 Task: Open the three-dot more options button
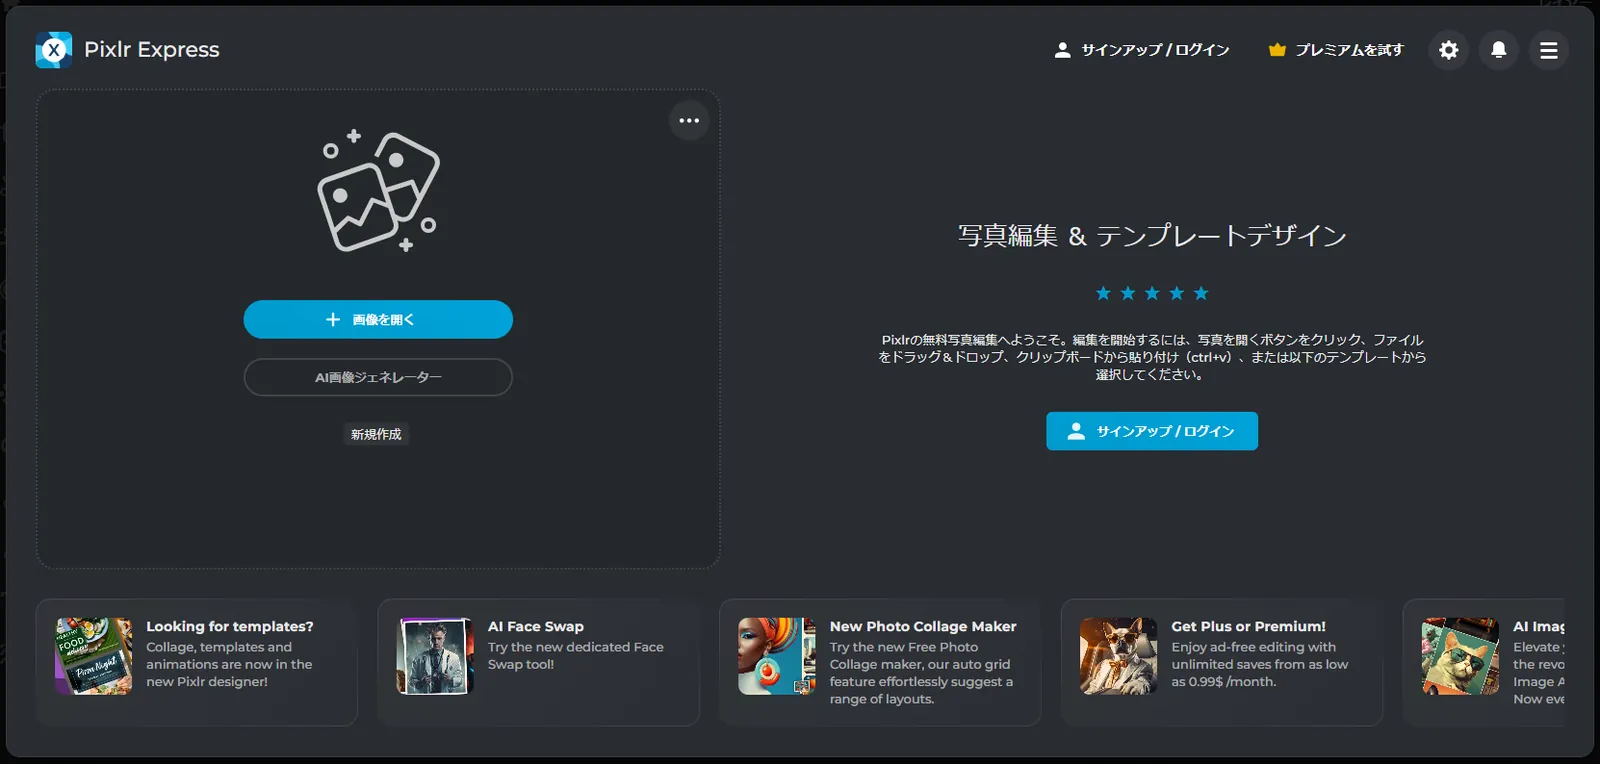pos(689,121)
